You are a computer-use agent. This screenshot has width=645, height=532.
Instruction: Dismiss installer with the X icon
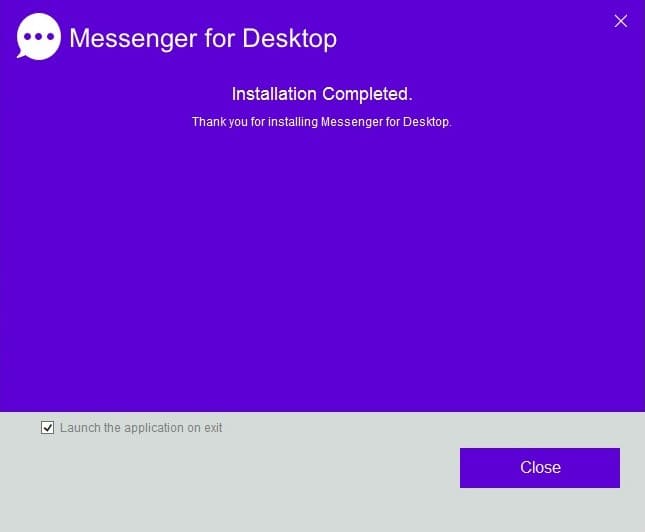pyautogui.click(x=621, y=21)
